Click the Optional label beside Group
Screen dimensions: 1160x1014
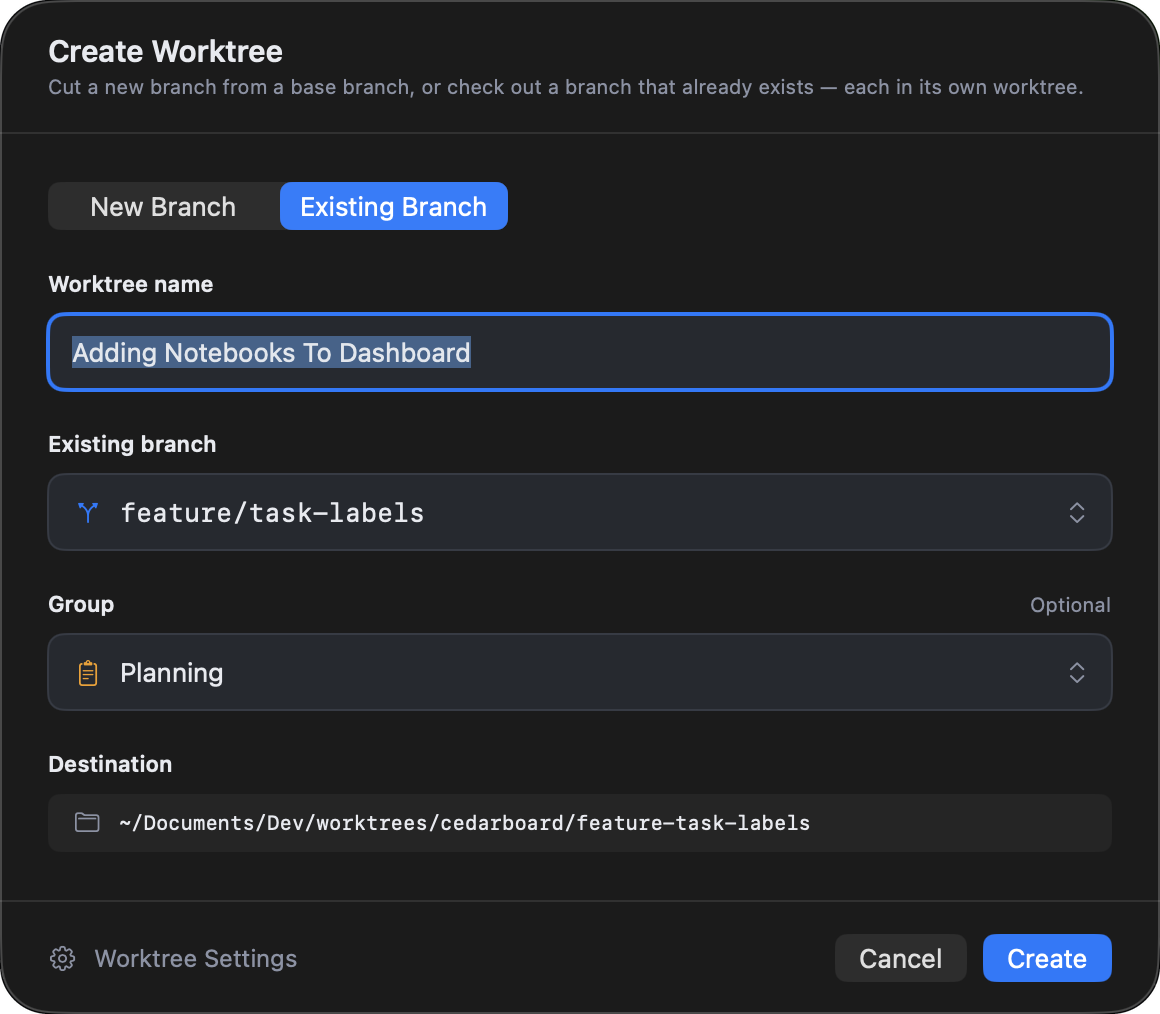[1070, 605]
